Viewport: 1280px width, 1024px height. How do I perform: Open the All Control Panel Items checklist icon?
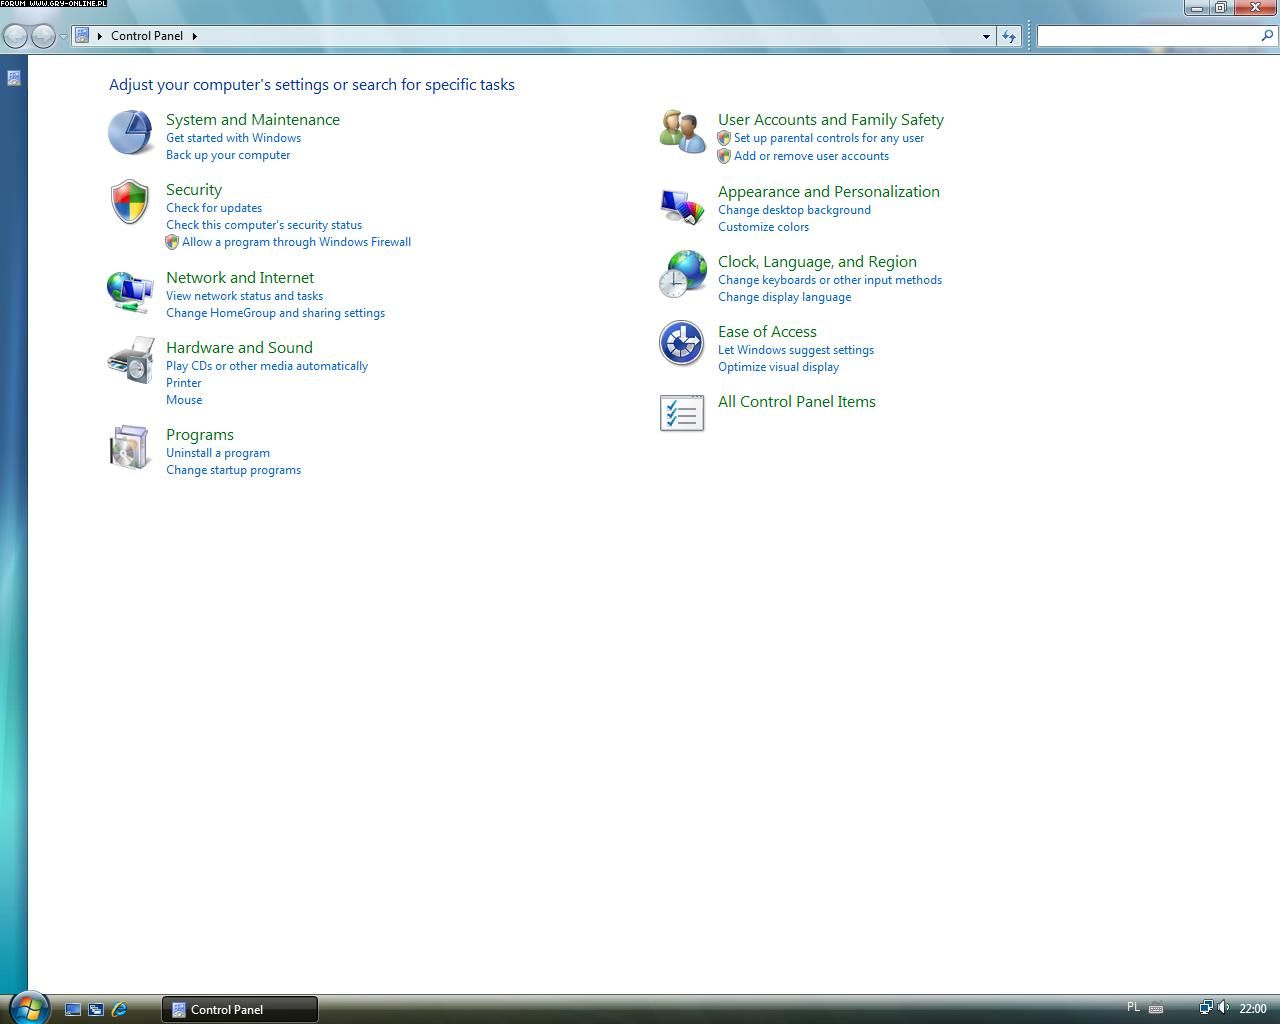coord(682,413)
